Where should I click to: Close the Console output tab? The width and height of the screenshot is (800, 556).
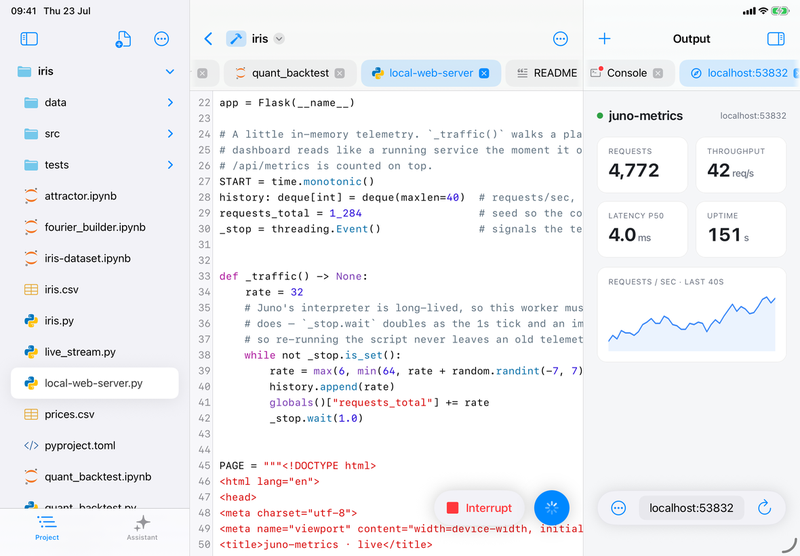coord(658,73)
